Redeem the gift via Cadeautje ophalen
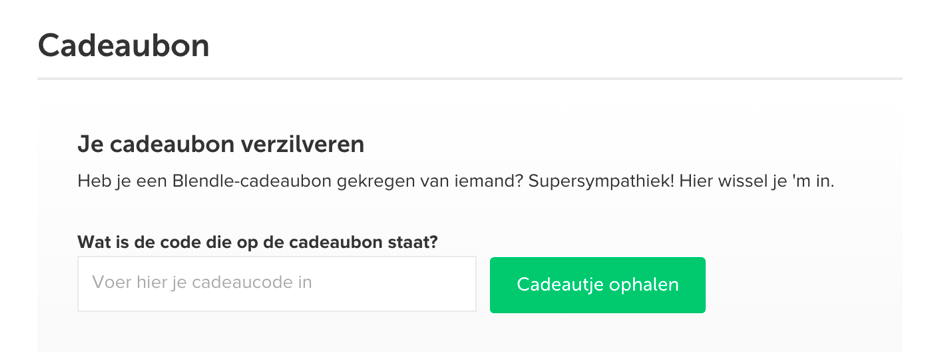944x364 pixels. pyautogui.click(x=597, y=285)
